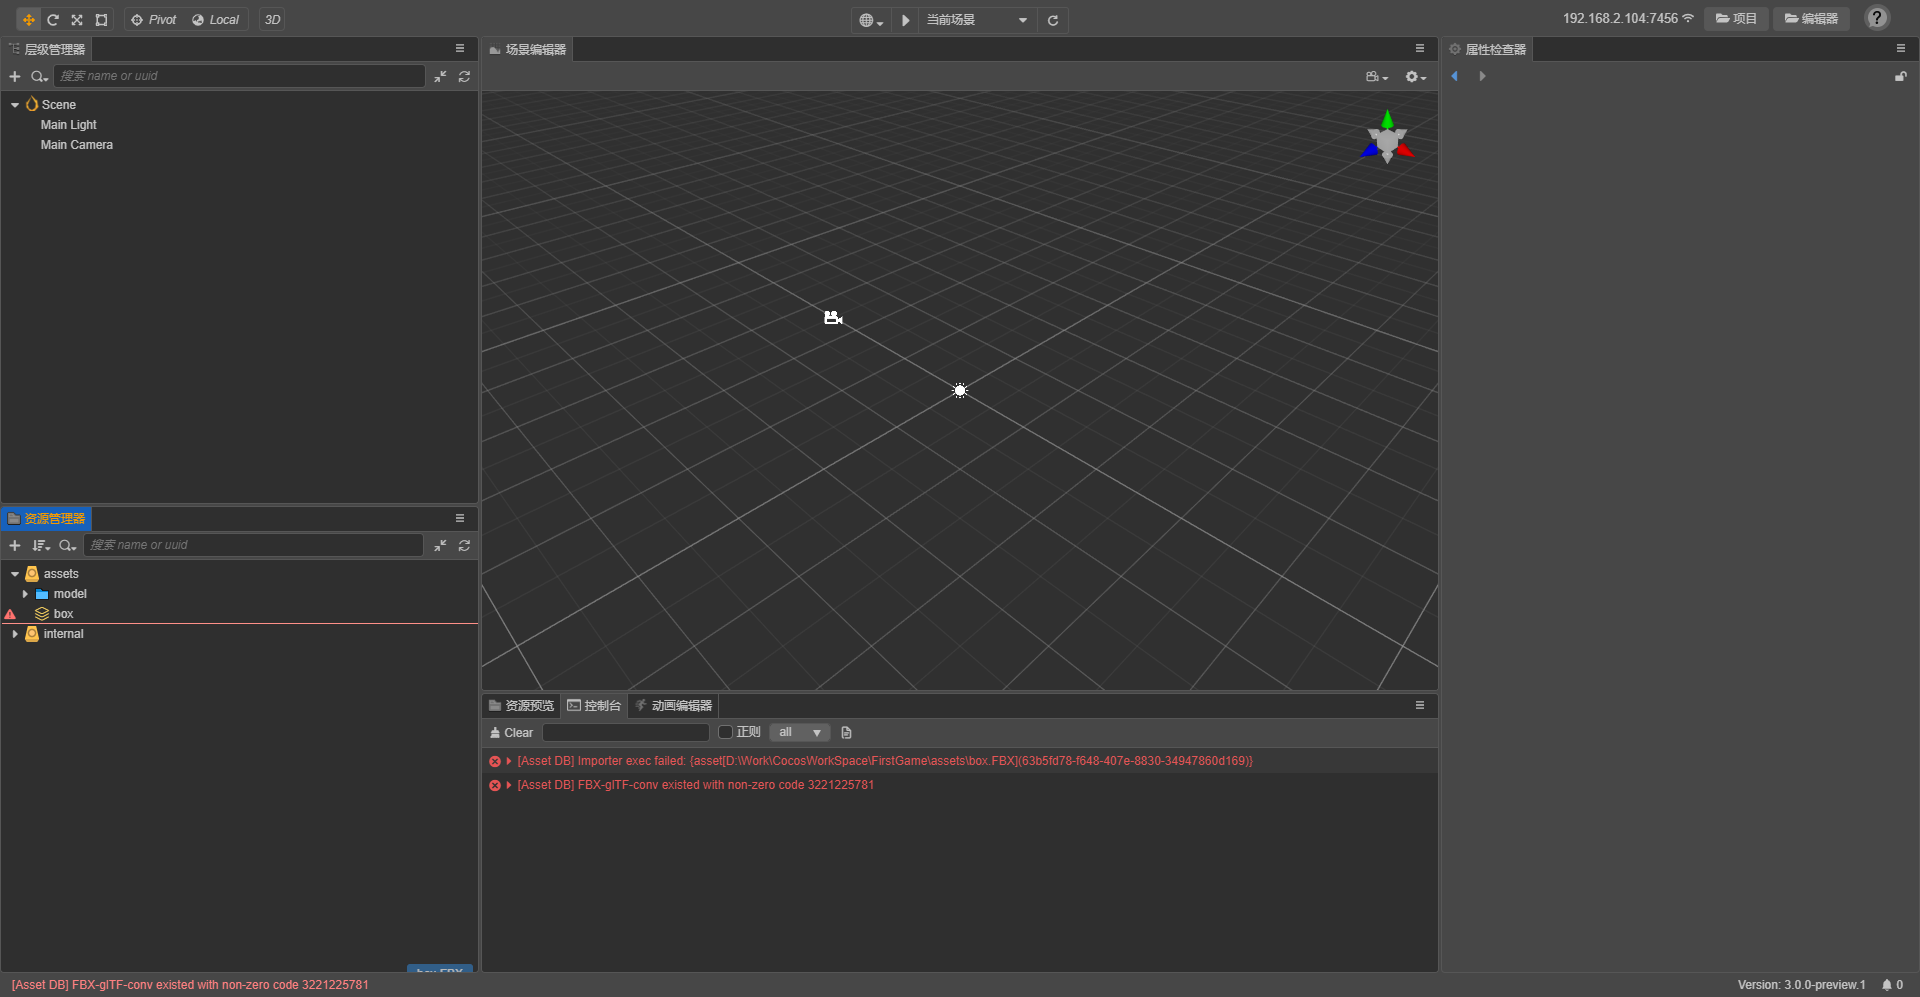Click the scene orientation axis gizmo

point(1387,138)
